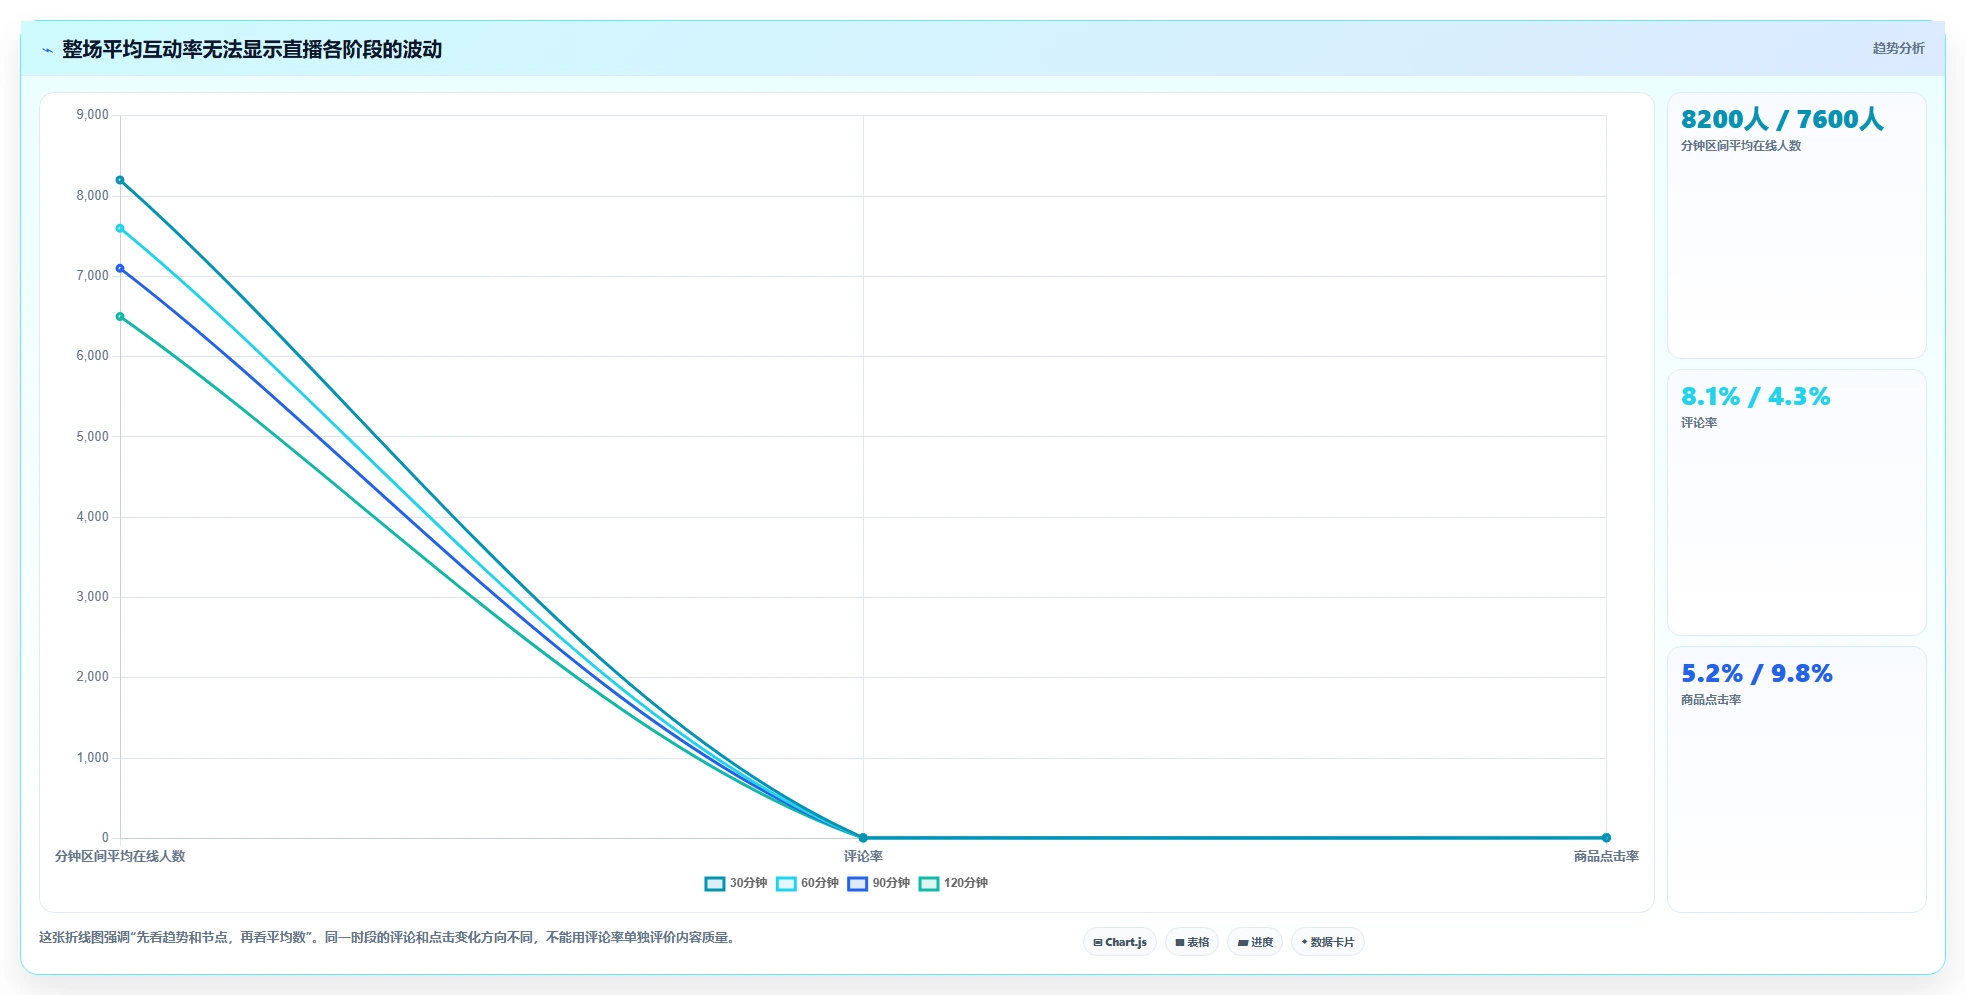Click the y-axis value 2,000
This screenshot has width=1966, height=995.
(x=93, y=677)
